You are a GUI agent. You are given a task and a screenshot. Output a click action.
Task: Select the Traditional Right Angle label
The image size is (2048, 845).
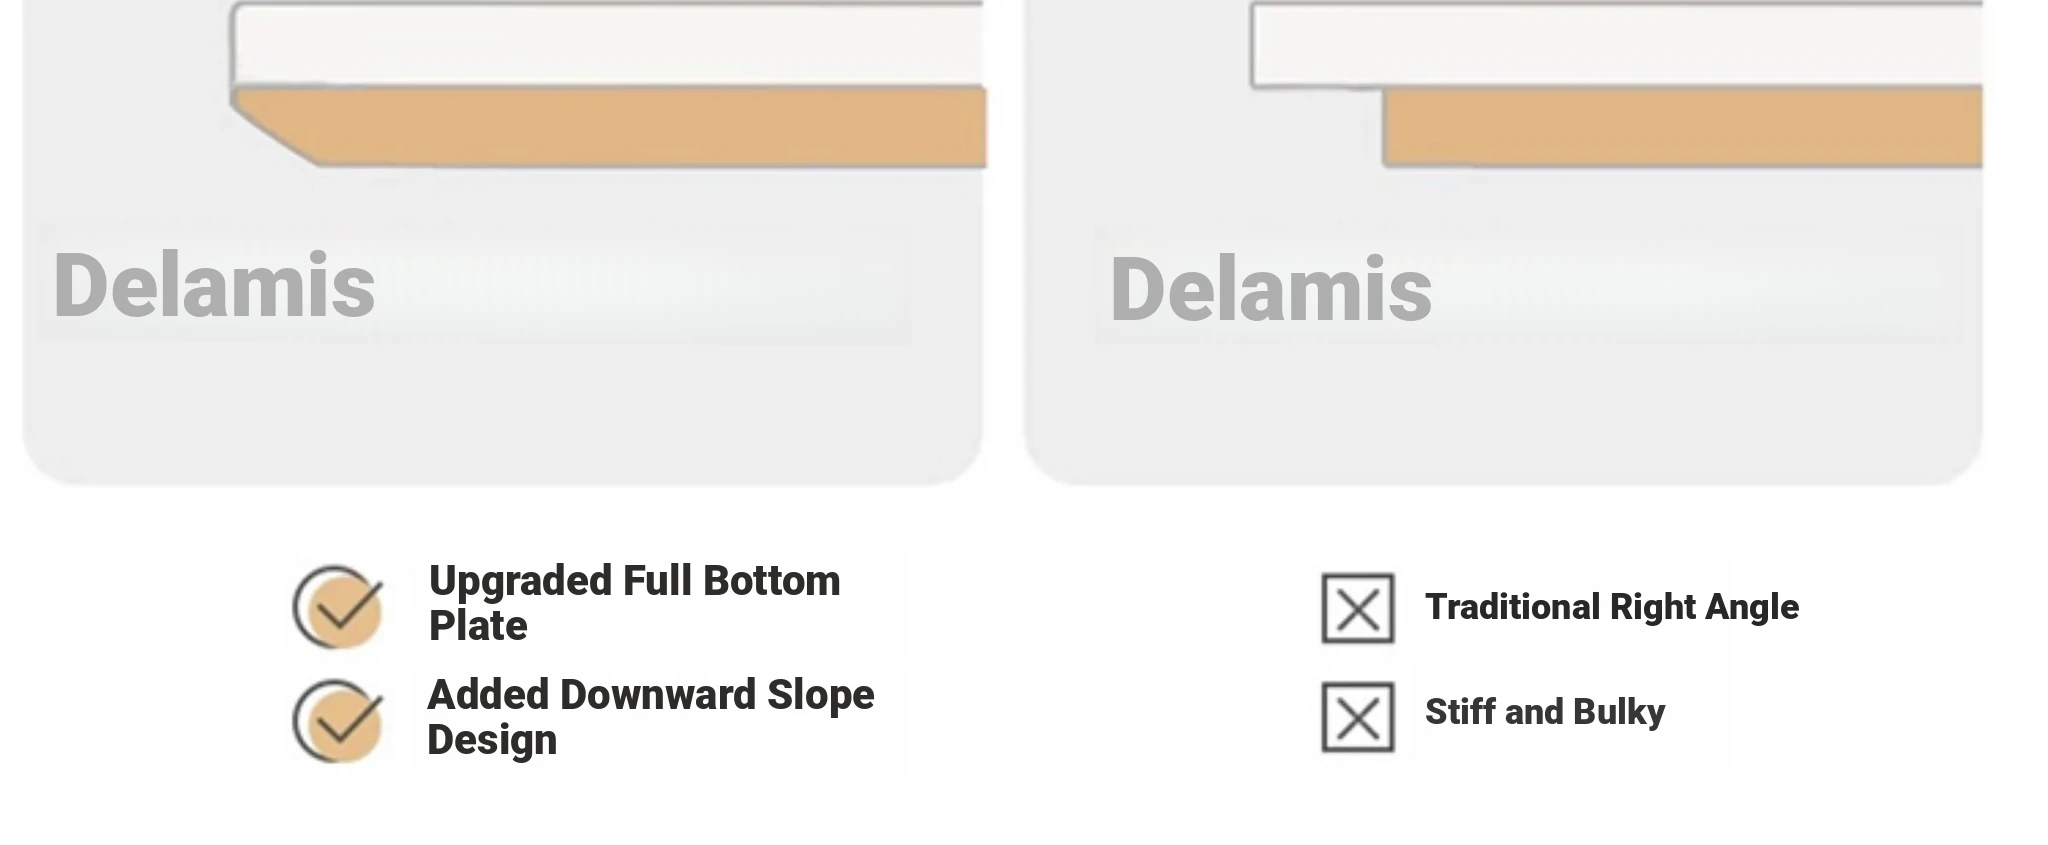1612,607
